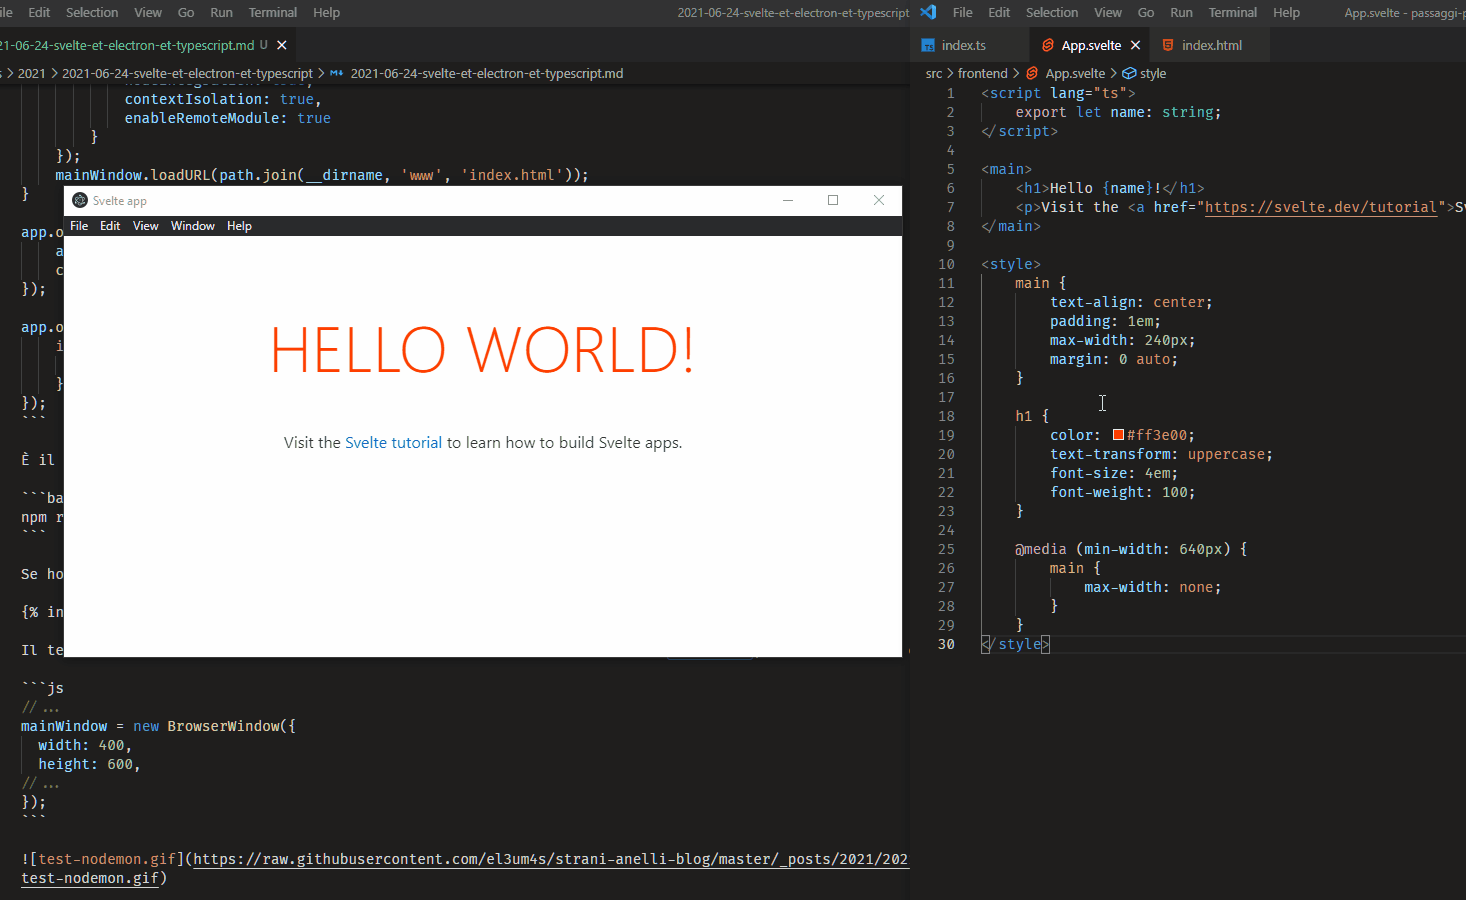The image size is (1466, 900).
Task: Click 'style' breadcrumb item
Action: (x=1153, y=73)
